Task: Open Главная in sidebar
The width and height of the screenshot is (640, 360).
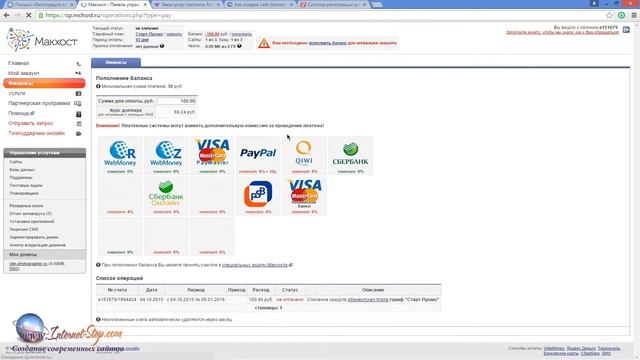Action: pyautogui.click(x=18, y=63)
